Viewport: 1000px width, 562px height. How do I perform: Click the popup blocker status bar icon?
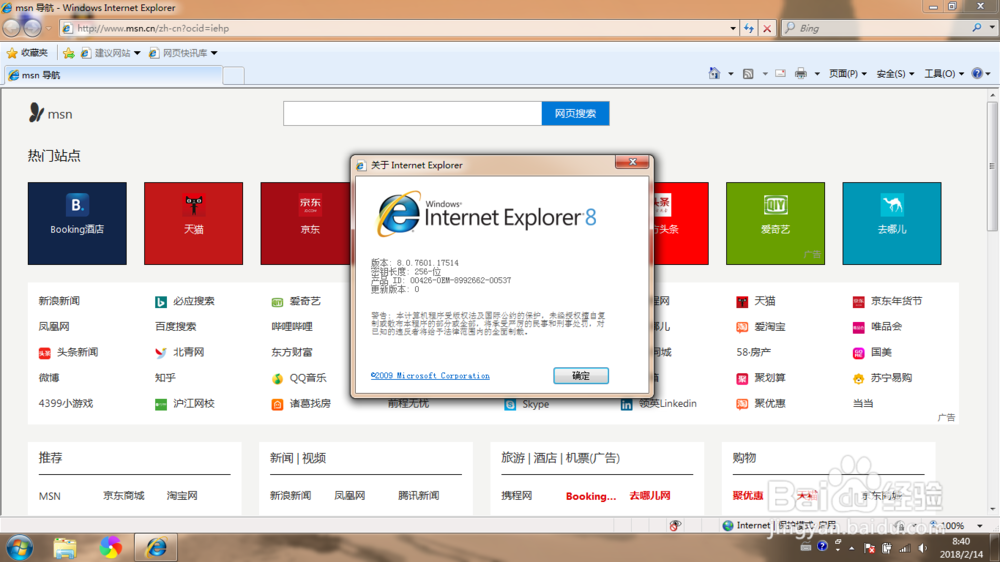click(x=675, y=526)
